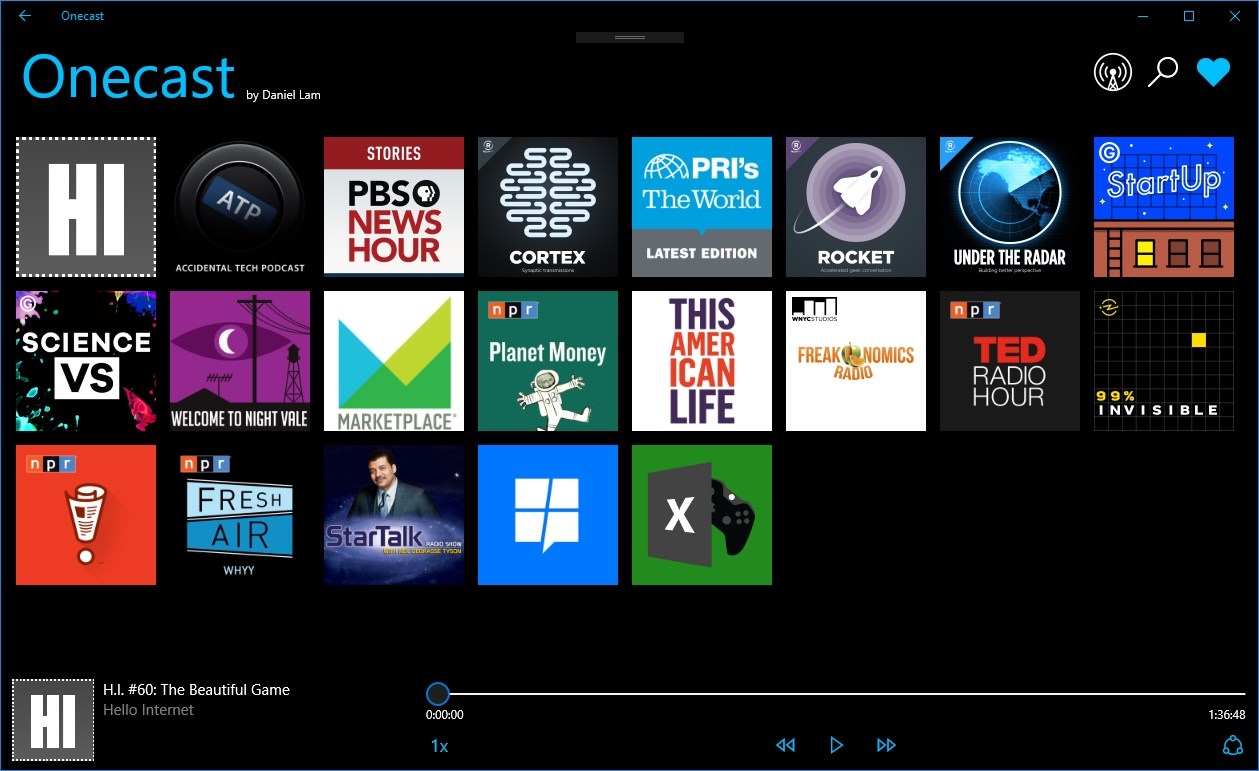Viewport: 1259px width, 771px height.
Task: Open the TED Radio Hour tile
Action: click(x=1010, y=361)
